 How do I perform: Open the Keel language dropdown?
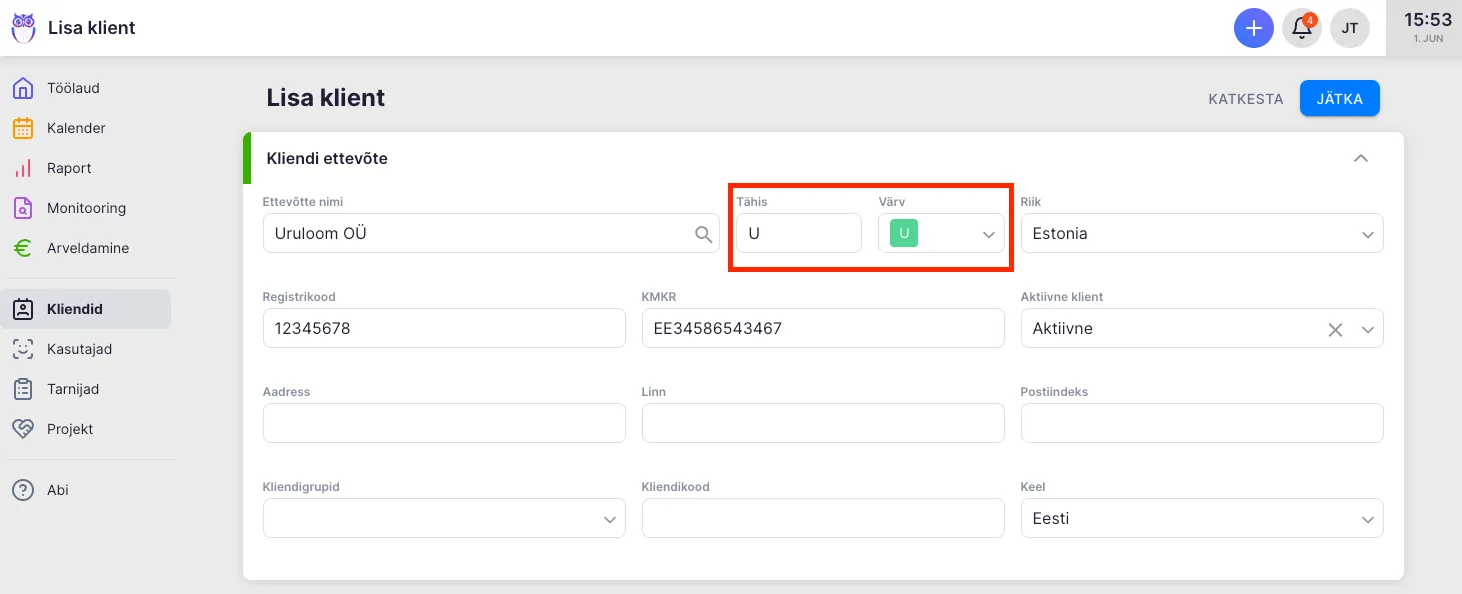[1367, 519]
